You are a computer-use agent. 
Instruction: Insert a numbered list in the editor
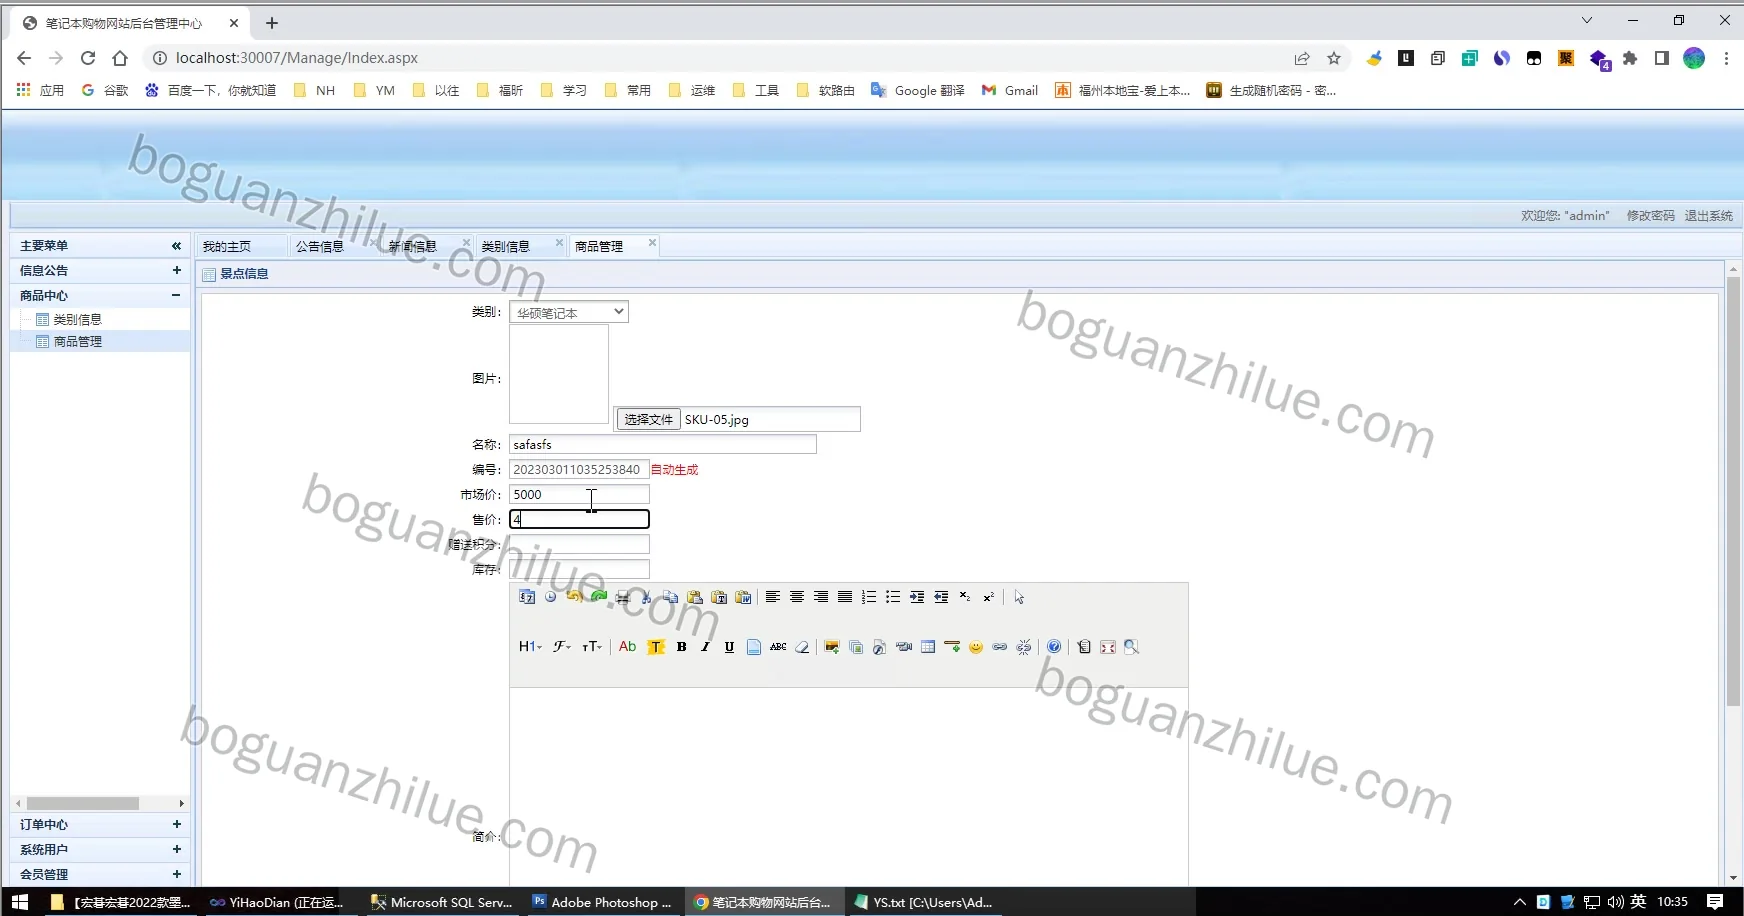pos(869,597)
